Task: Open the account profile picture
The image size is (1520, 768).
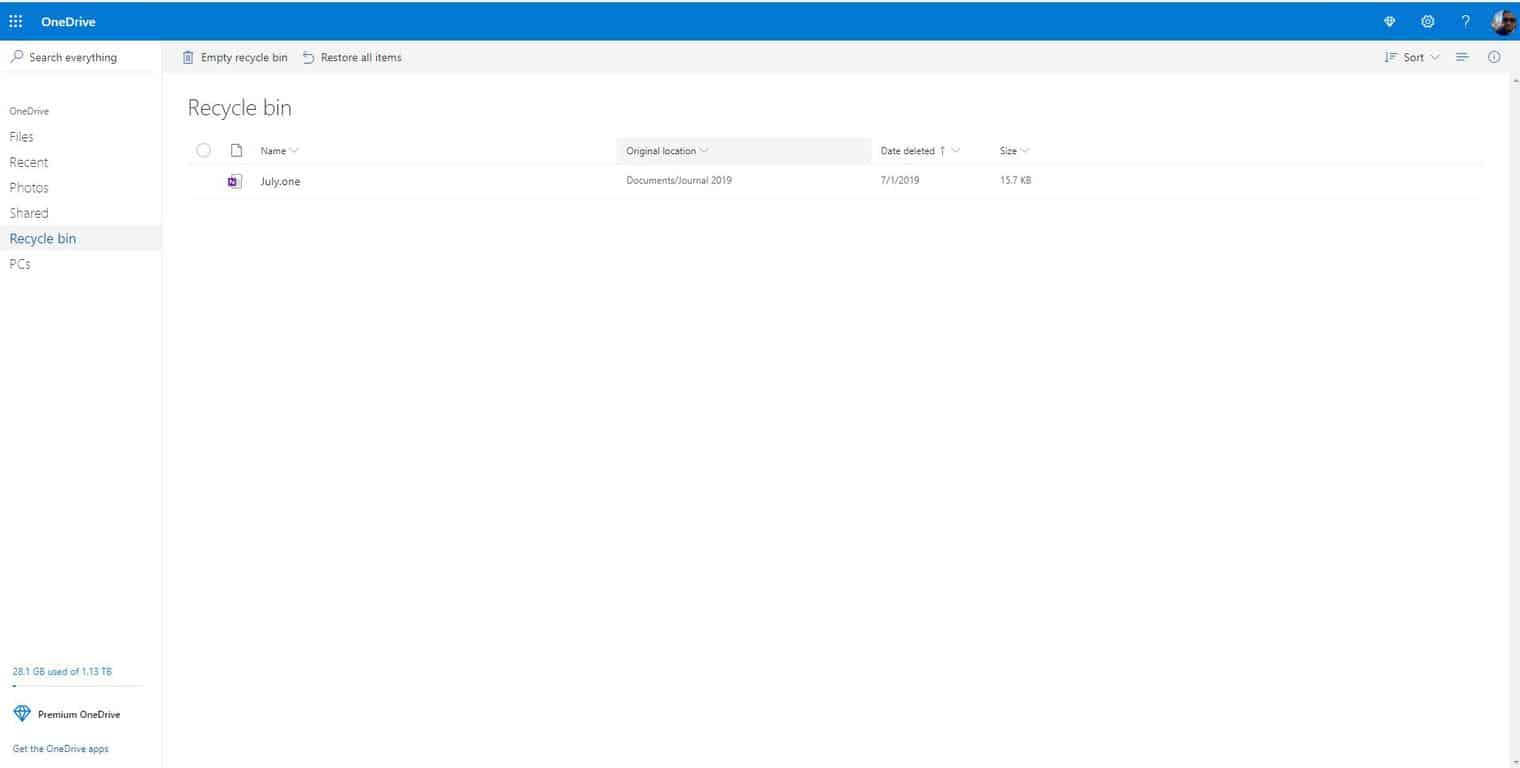Action: point(1503,22)
